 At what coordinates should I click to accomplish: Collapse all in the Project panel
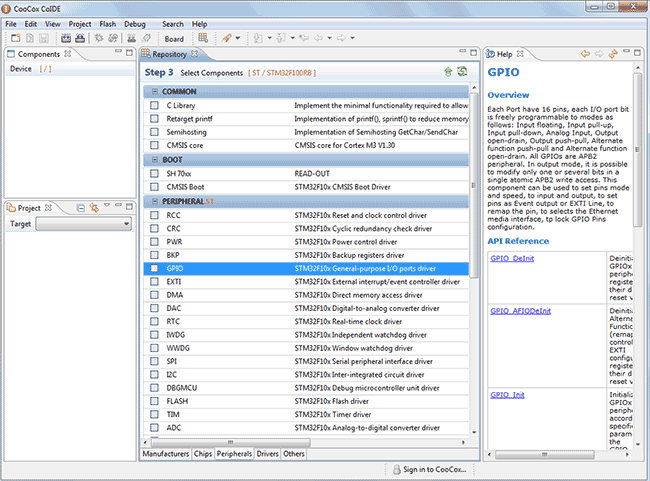(x=81, y=207)
